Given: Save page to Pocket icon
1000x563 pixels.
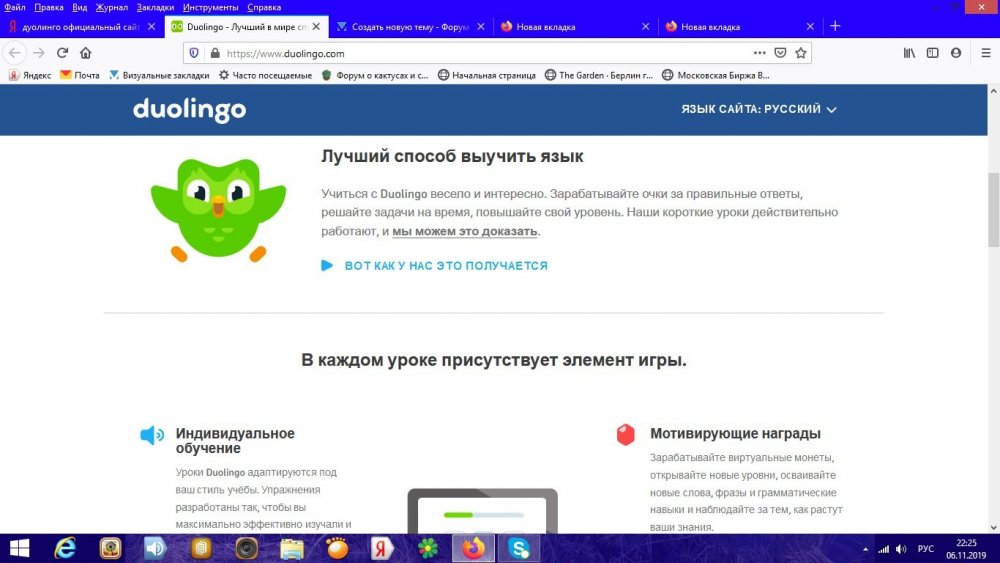Looking at the screenshot, I should (780, 53).
